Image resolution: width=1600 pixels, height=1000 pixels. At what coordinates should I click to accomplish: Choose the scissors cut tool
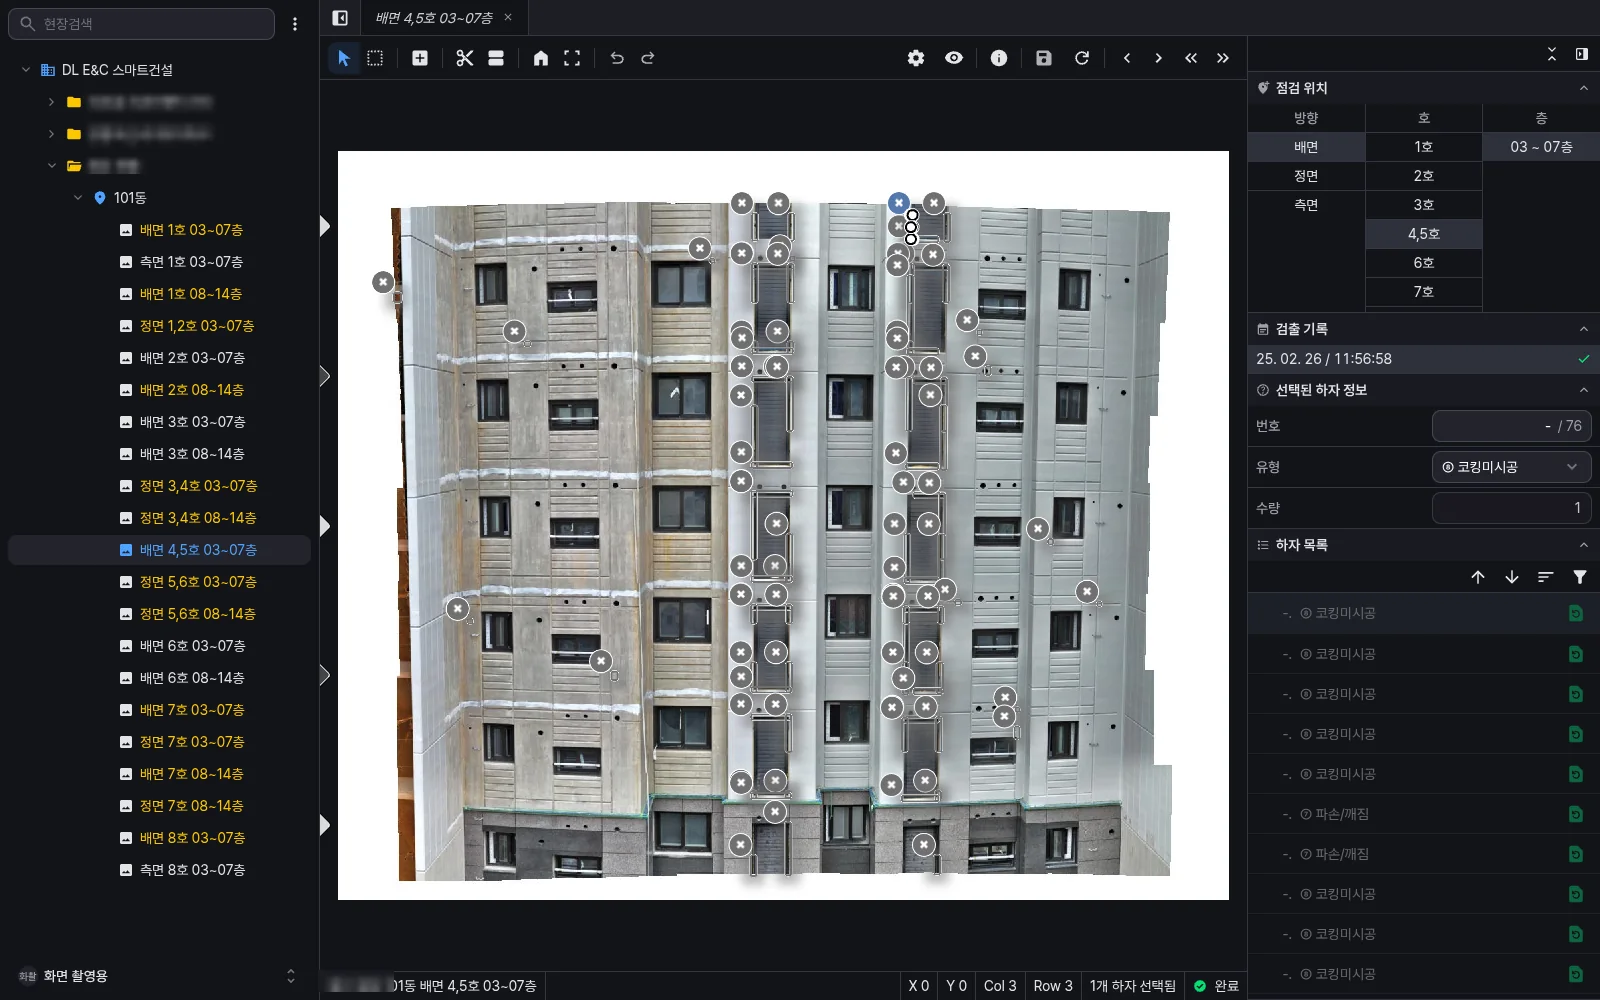tap(464, 58)
